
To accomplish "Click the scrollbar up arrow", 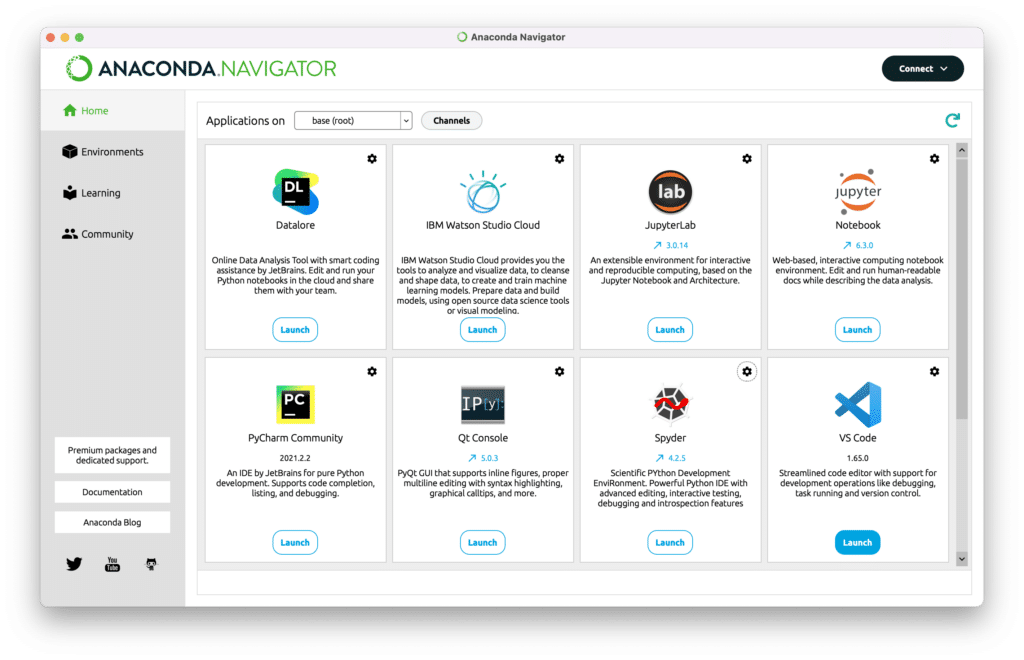I will (962, 151).
